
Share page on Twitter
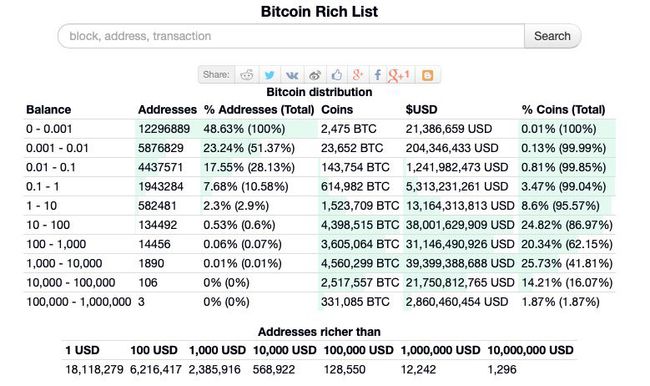269,75
